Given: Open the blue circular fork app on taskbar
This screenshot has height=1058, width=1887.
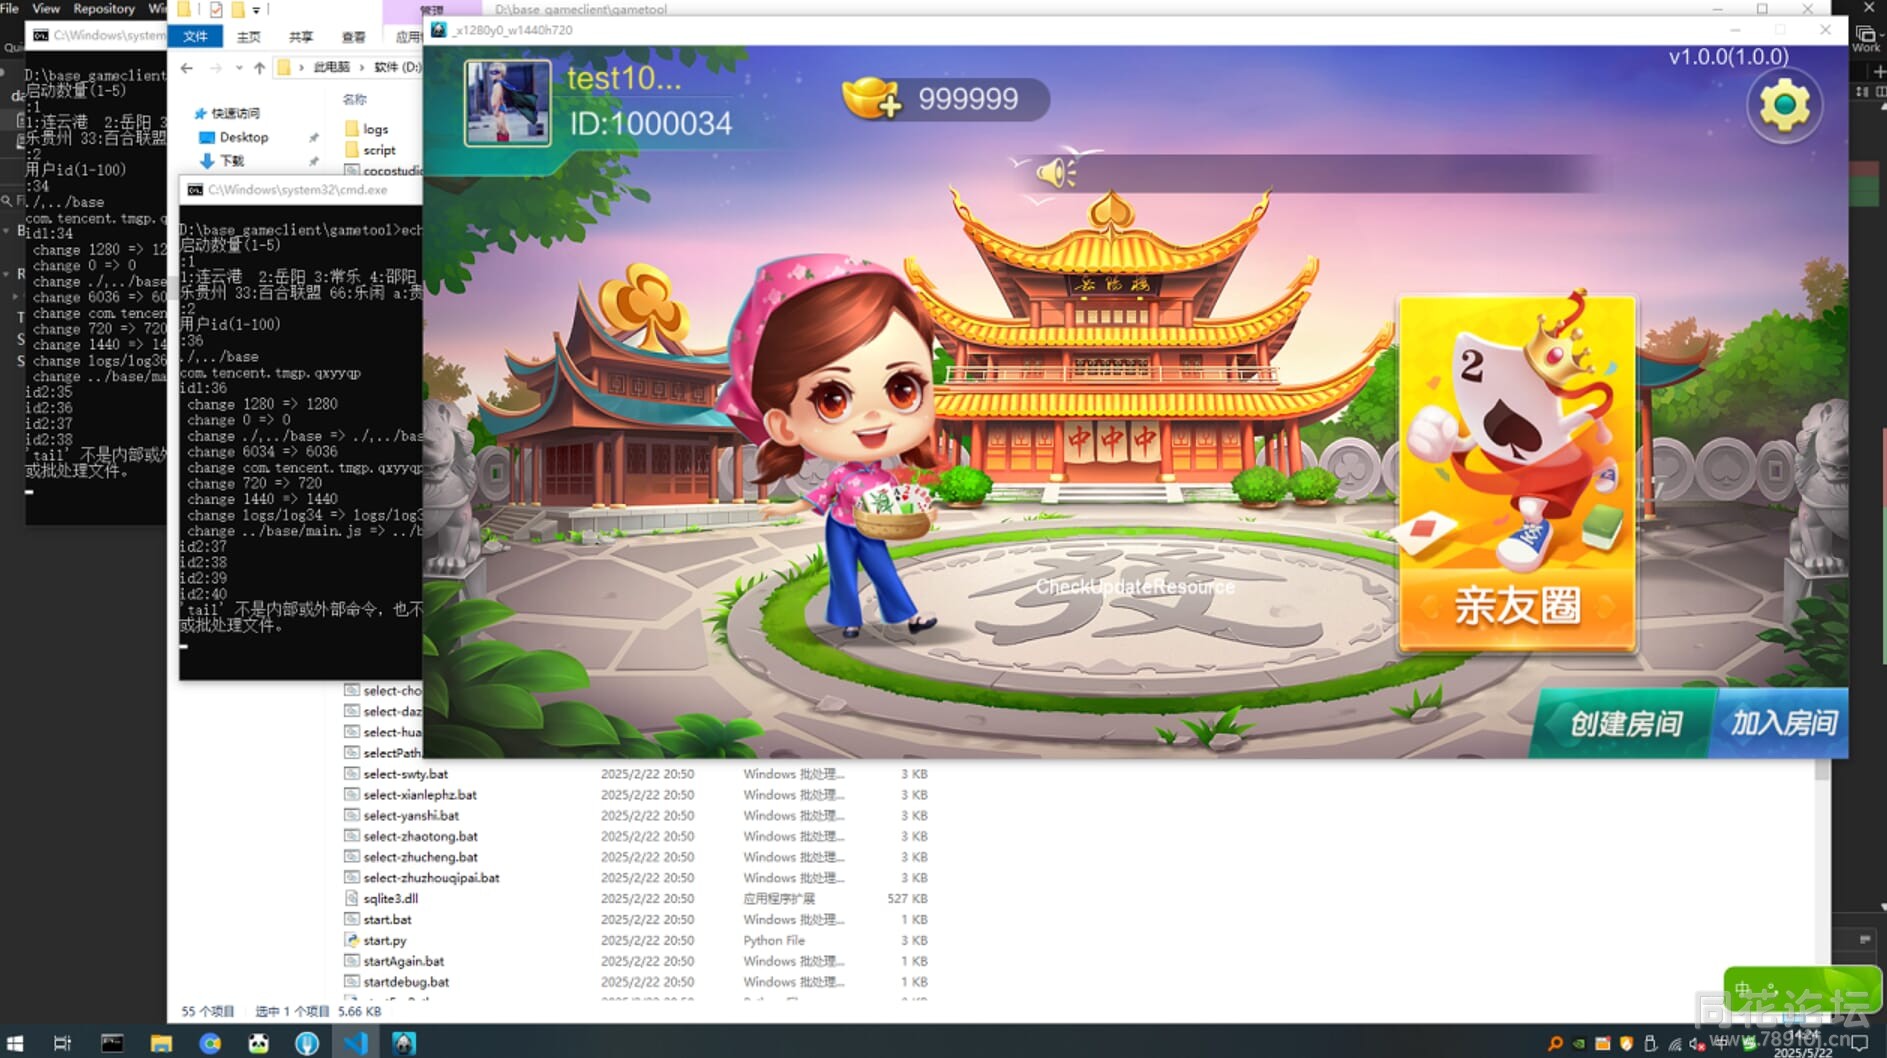Looking at the screenshot, I should click(307, 1043).
